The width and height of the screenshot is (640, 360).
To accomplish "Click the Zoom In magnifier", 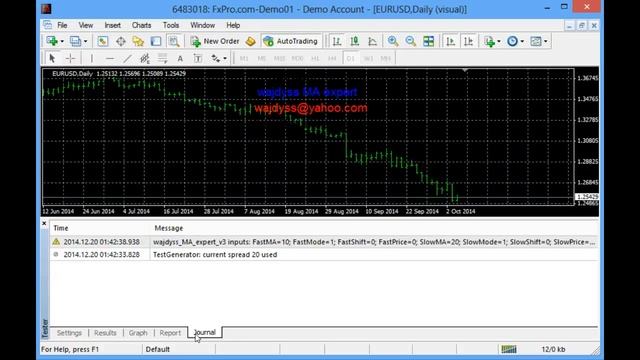I will pos(393,41).
